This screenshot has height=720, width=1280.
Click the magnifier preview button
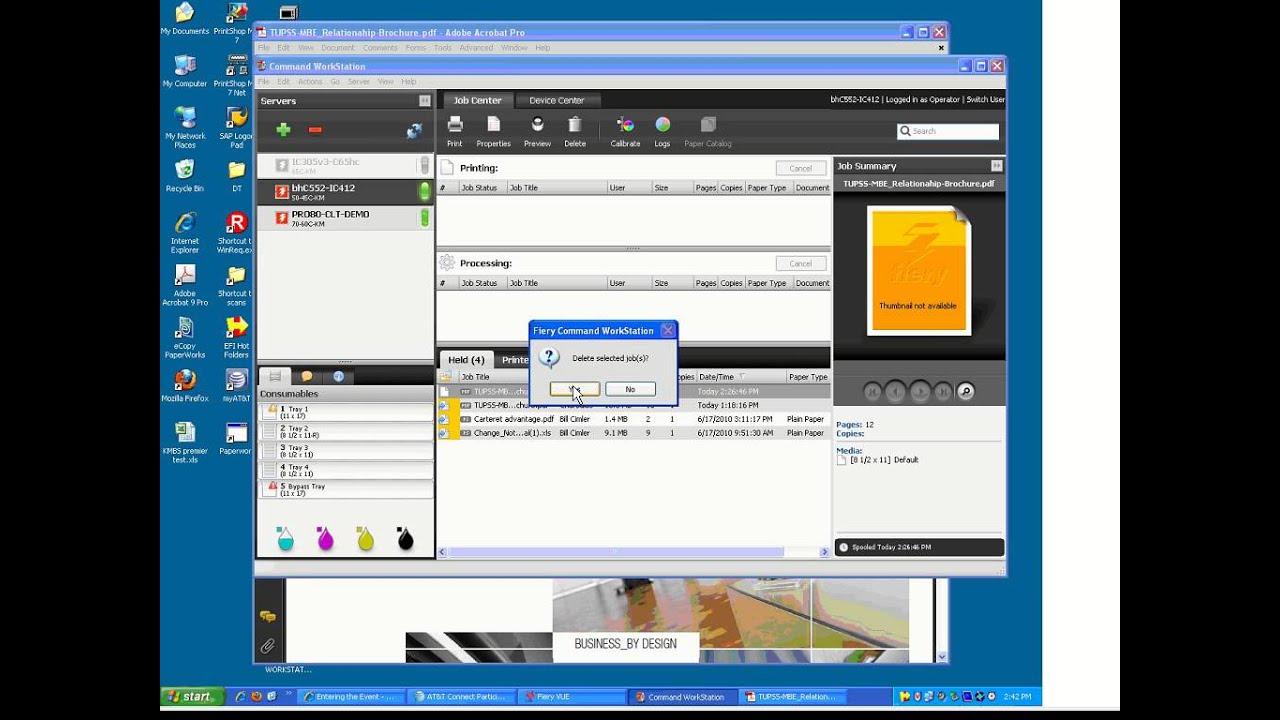click(966, 392)
